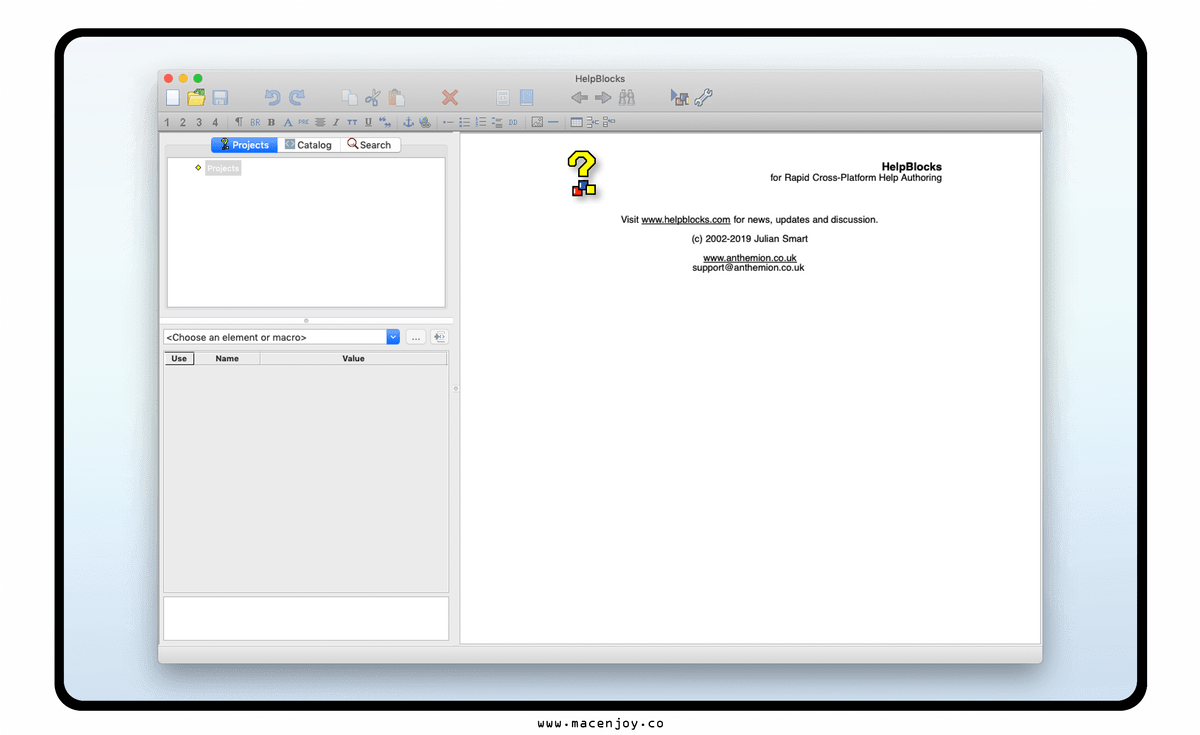Select the Projects tree root item
The image size is (1200, 735).
223,168
